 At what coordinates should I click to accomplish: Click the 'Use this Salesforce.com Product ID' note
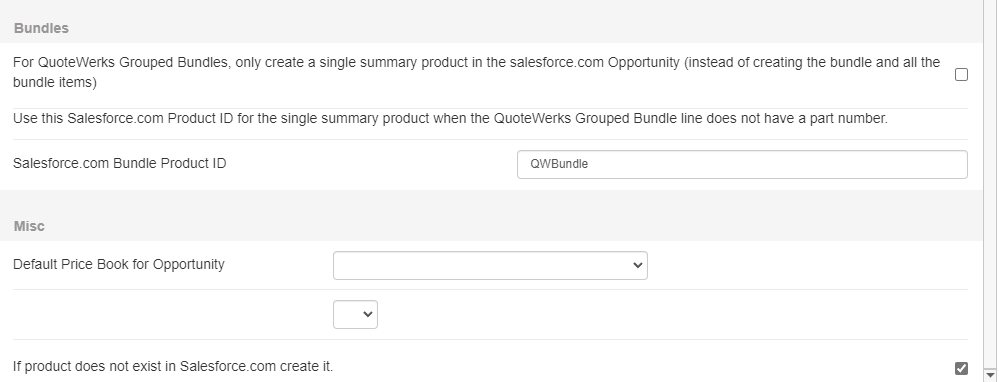pos(450,118)
